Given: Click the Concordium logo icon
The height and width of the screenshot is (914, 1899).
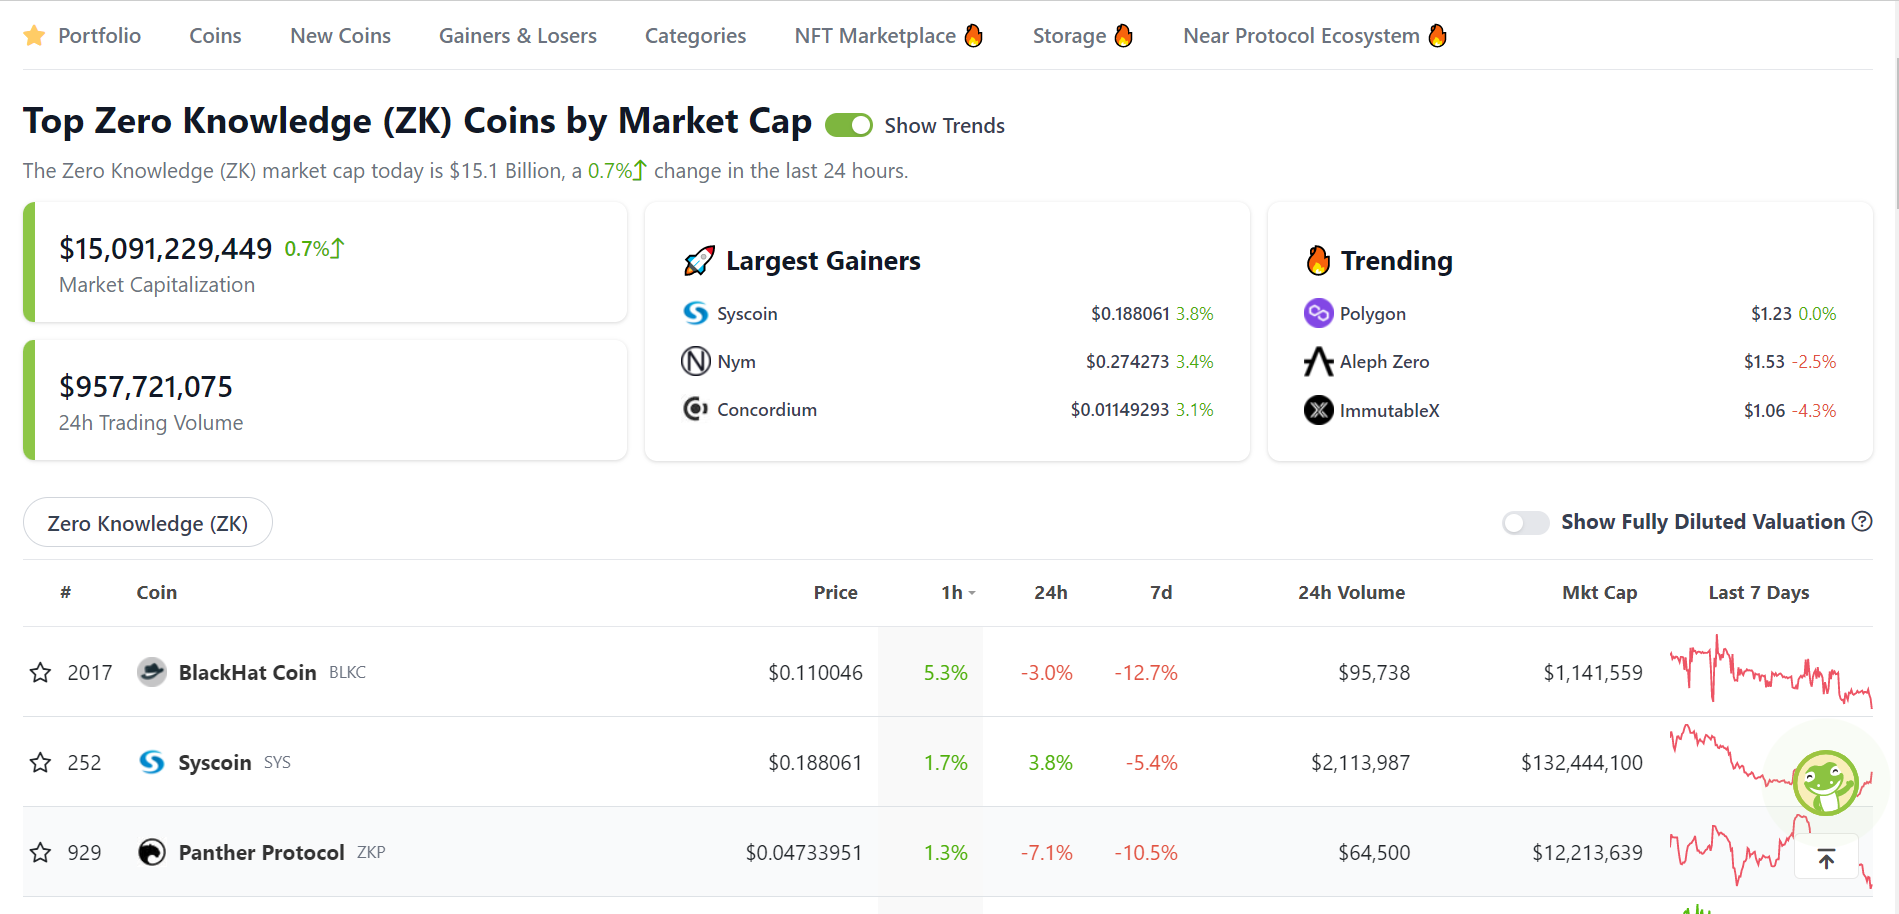Looking at the screenshot, I should [x=695, y=409].
